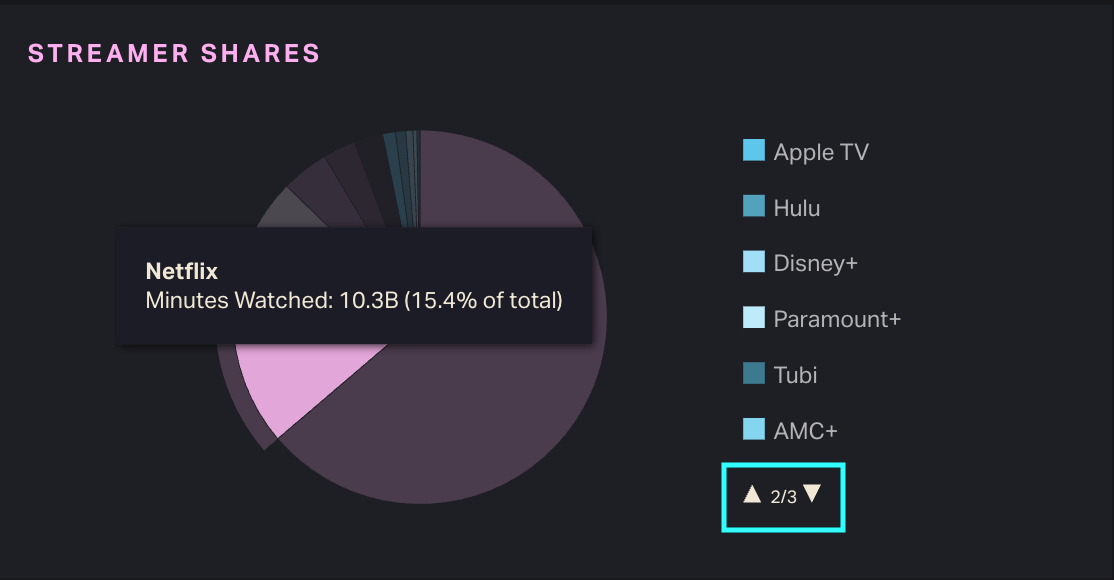Click the Apple TV legend color square
Viewport: 1114px width, 580px height.
(x=753, y=151)
